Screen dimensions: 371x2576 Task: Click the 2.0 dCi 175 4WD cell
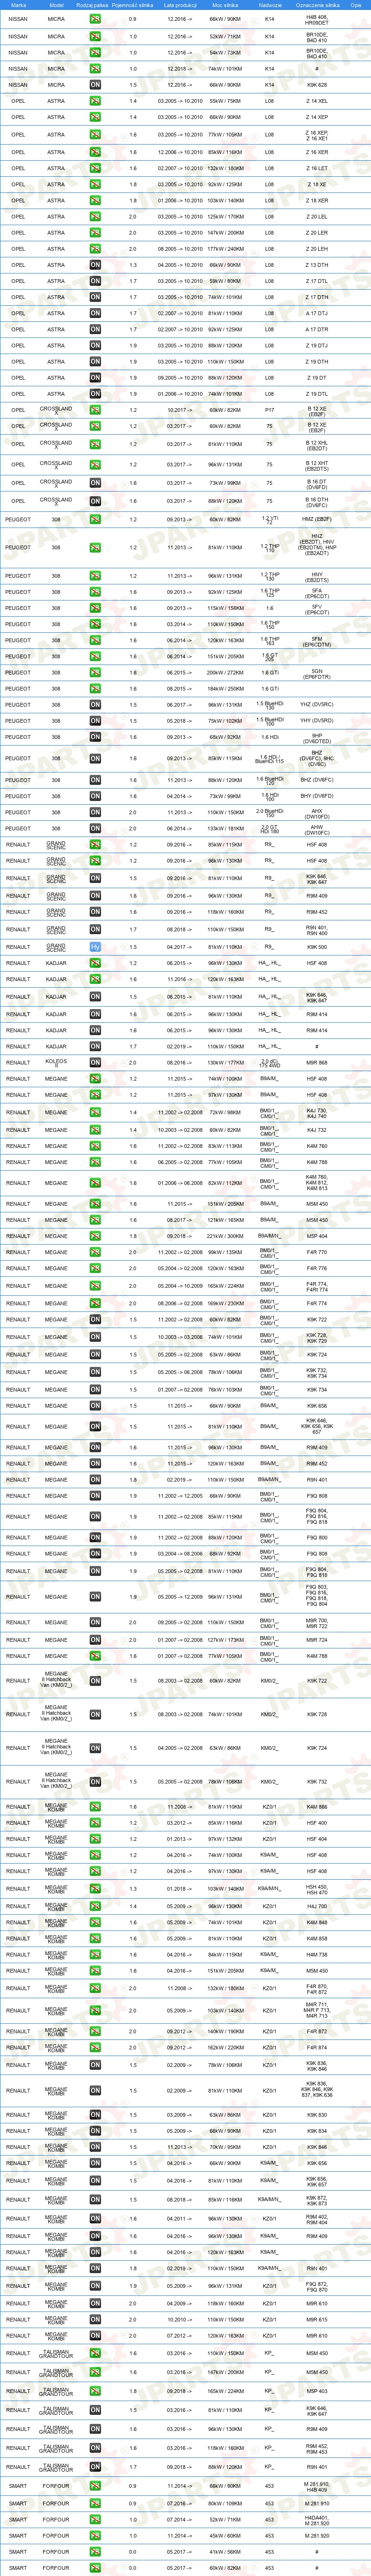[x=270, y=1063]
